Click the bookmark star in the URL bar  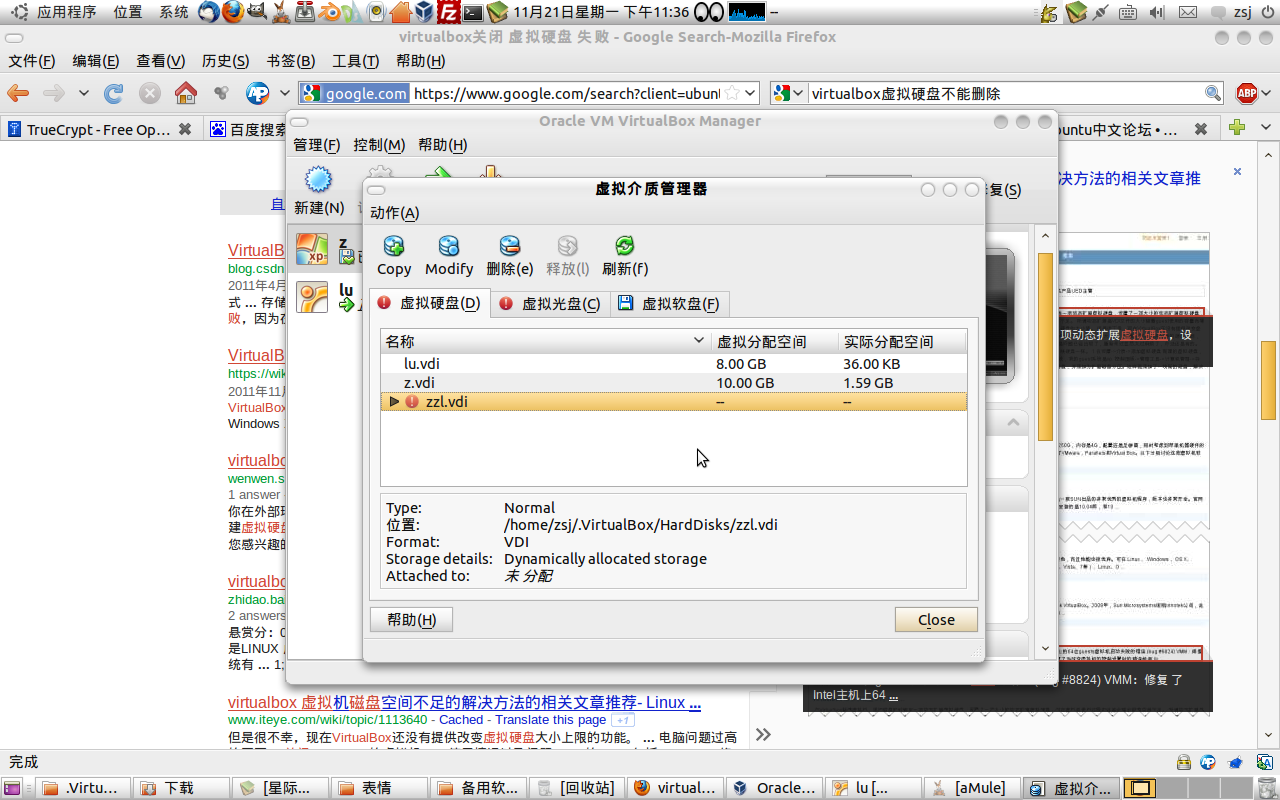(732, 93)
